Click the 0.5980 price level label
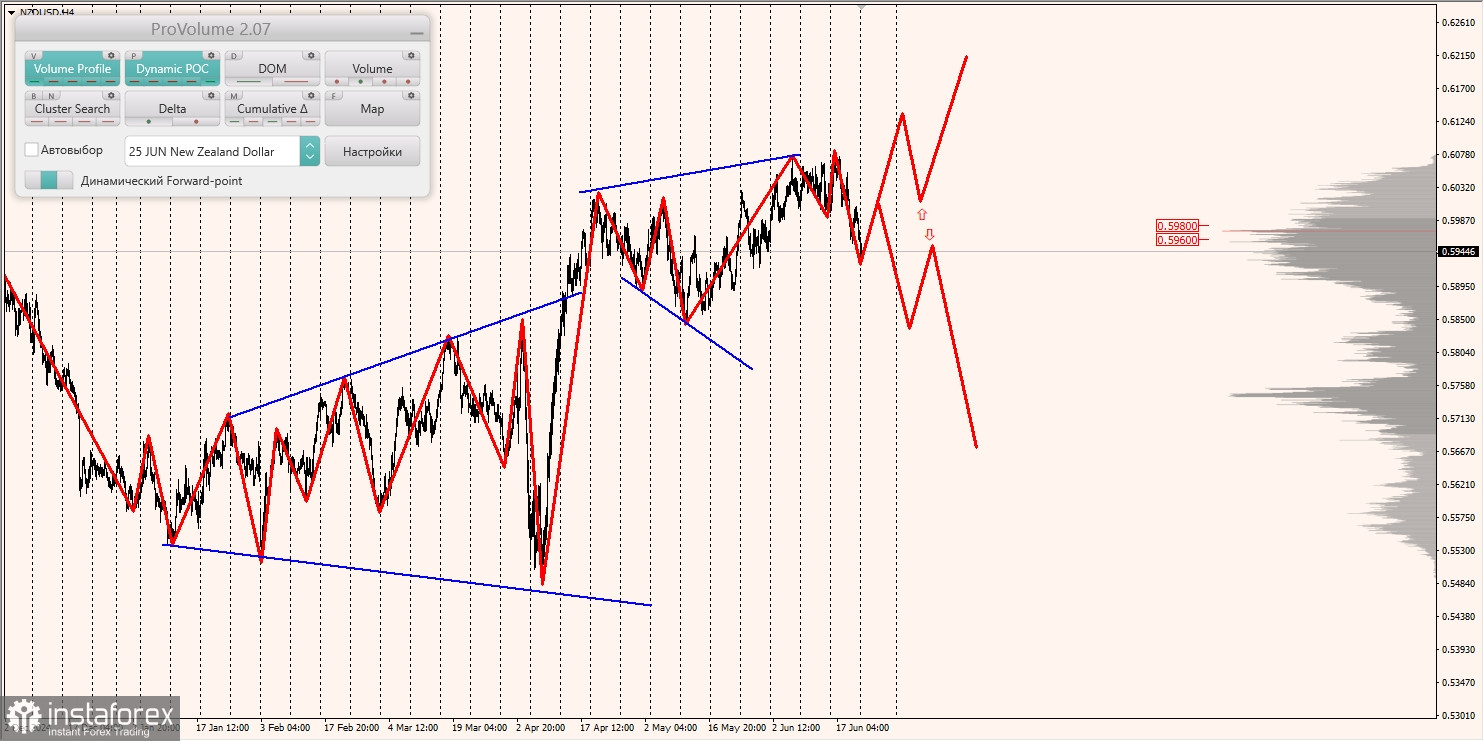The height and width of the screenshot is (741, 1484). [x=1178, y=226]
